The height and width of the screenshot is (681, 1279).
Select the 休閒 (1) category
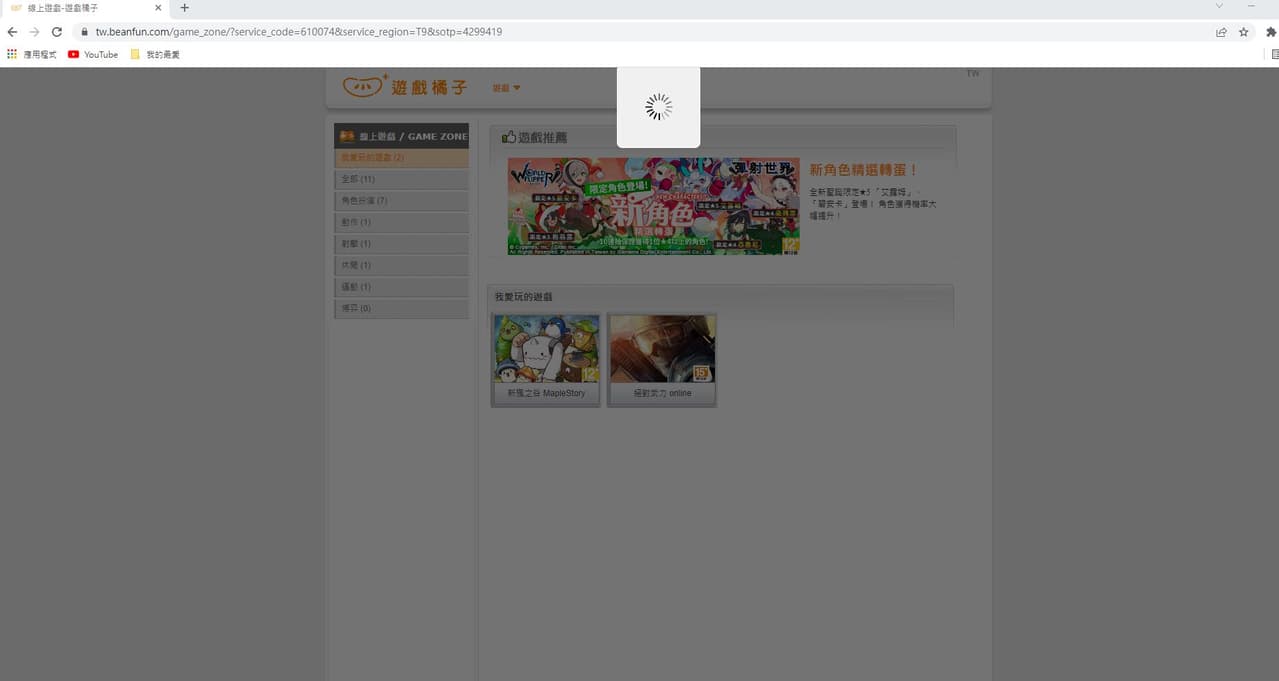[x=401, y=265]
